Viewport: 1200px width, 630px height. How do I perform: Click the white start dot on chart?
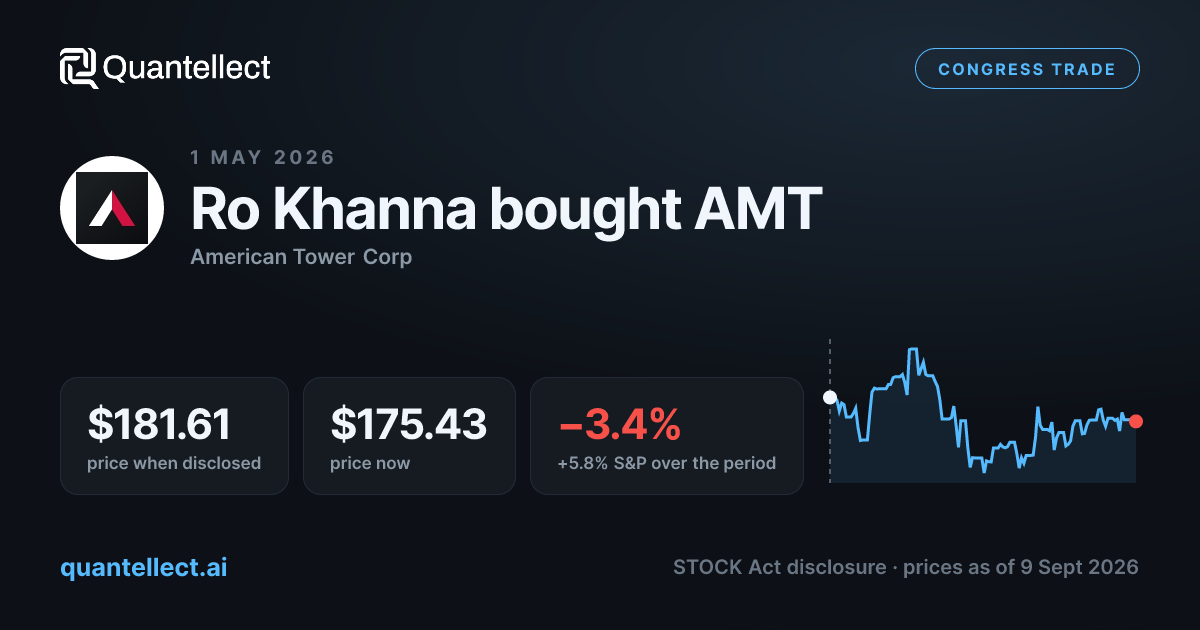click(829, 397)
